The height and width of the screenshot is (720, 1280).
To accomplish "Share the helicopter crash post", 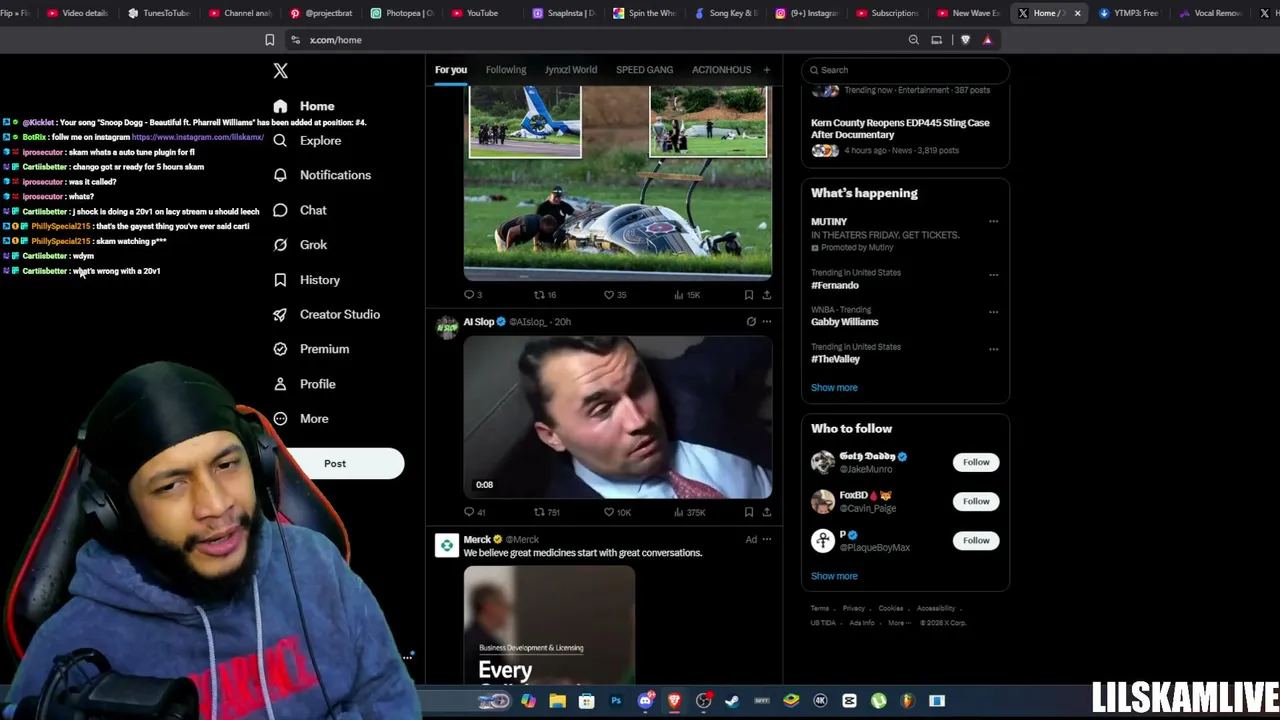I will [x=767, y=295].
